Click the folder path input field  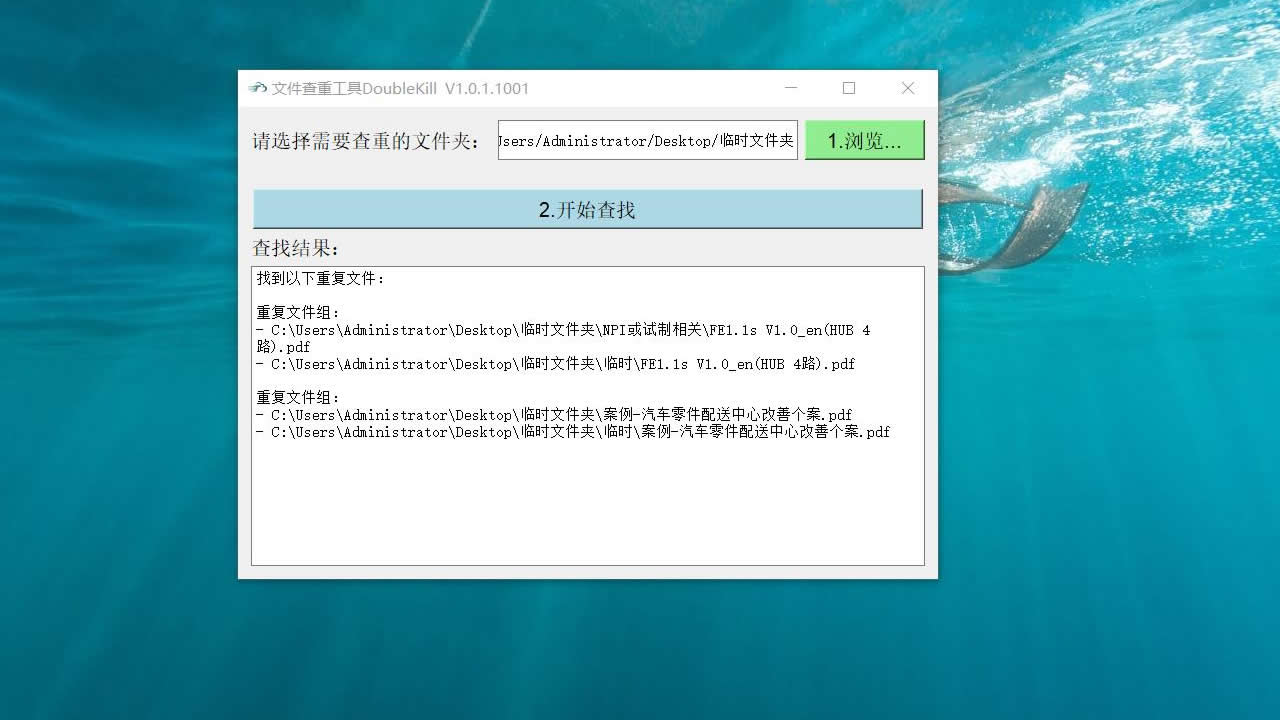click(646, 140)
